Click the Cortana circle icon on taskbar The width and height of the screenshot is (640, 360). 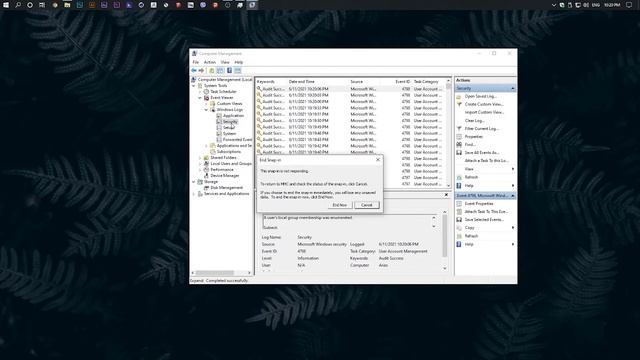[x=30, y=5]
